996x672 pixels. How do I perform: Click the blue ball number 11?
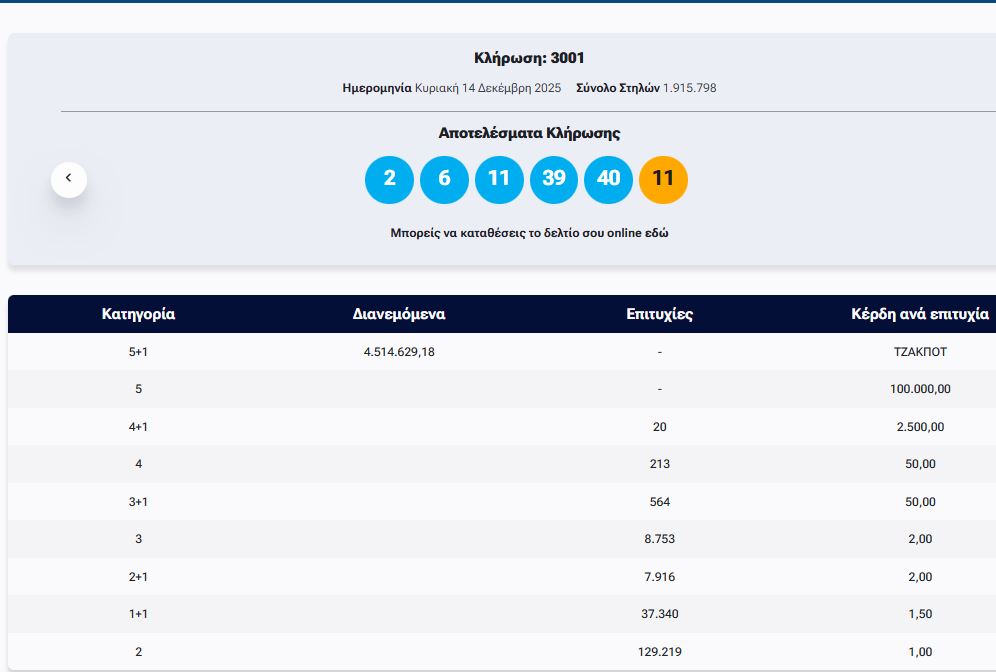(499, 179)
